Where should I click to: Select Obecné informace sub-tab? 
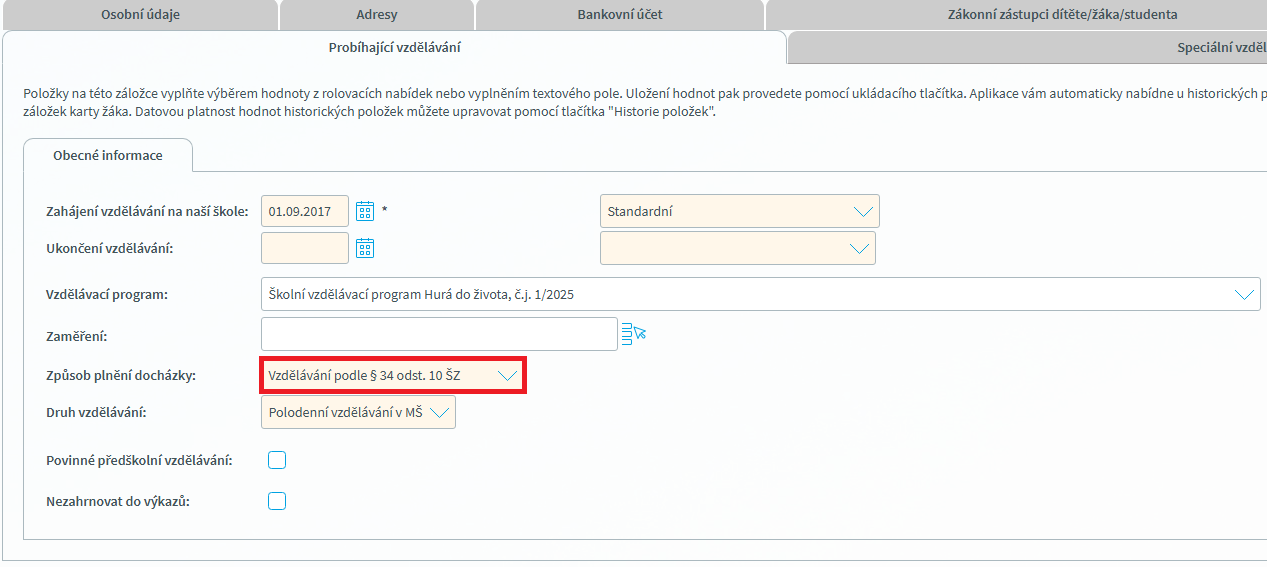(108, 155)
